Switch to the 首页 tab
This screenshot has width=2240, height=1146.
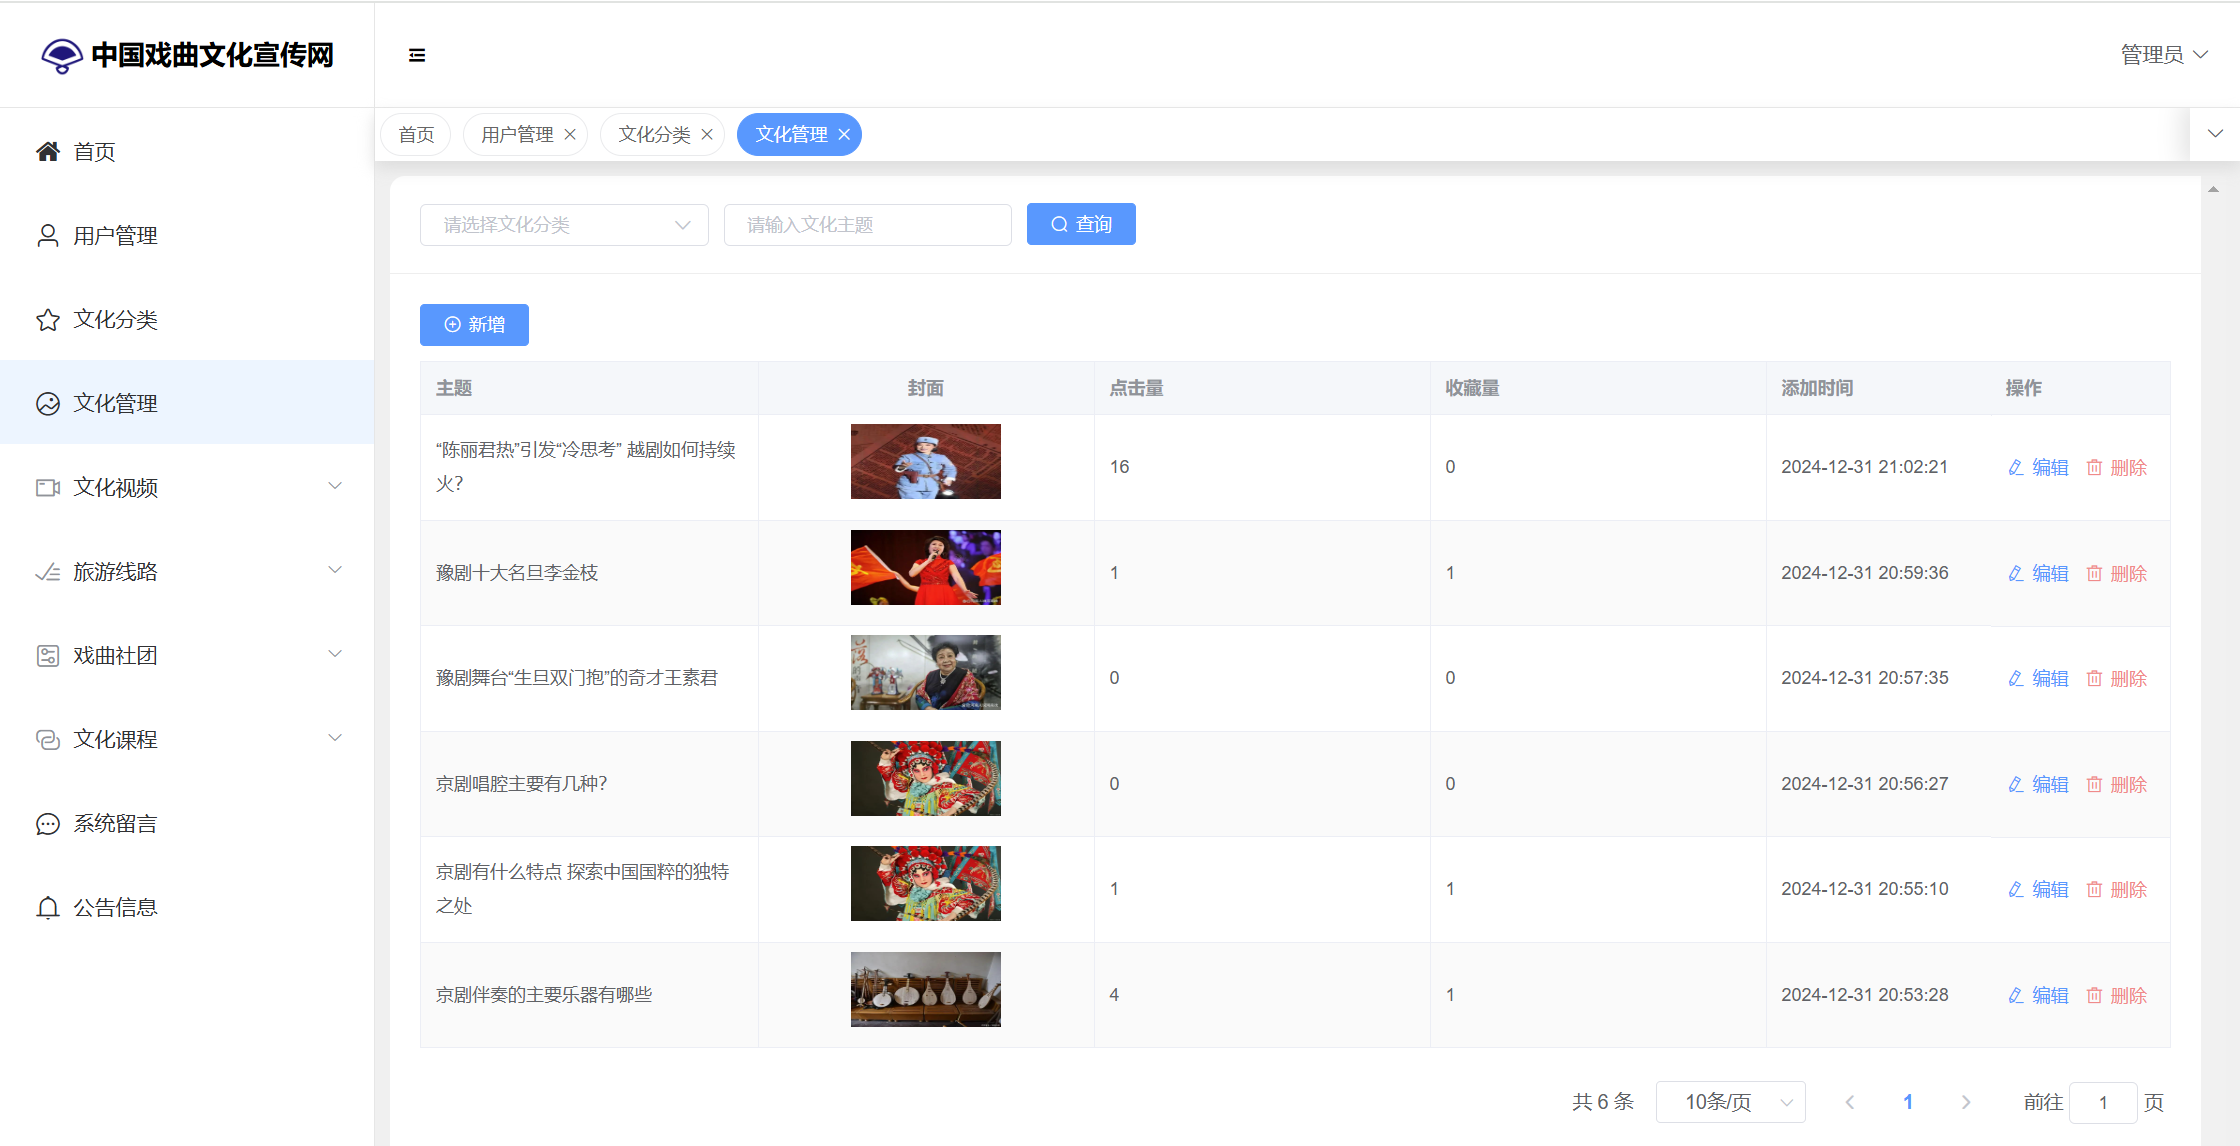tap(416, 135)
